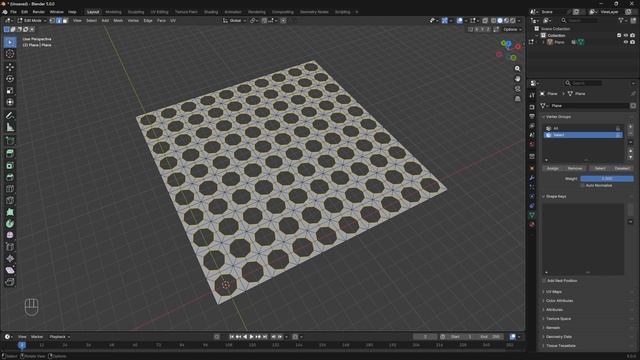This screenshot has height=360, width=640.
Task: Select the Shear tool
Action: click(10, 270)
